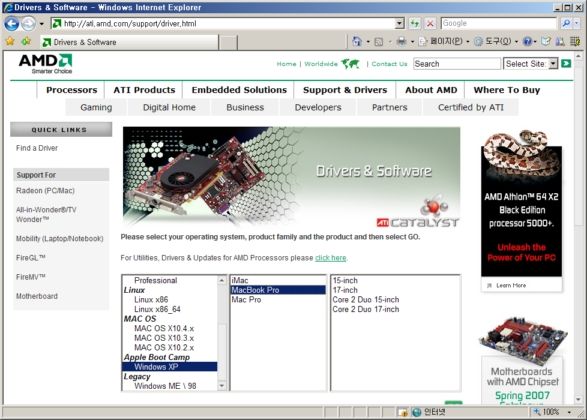Viewport: 587px width, 420px height.
Task: Follow the 'click here' AMD Processors link
Action: [x=331, y=258]
